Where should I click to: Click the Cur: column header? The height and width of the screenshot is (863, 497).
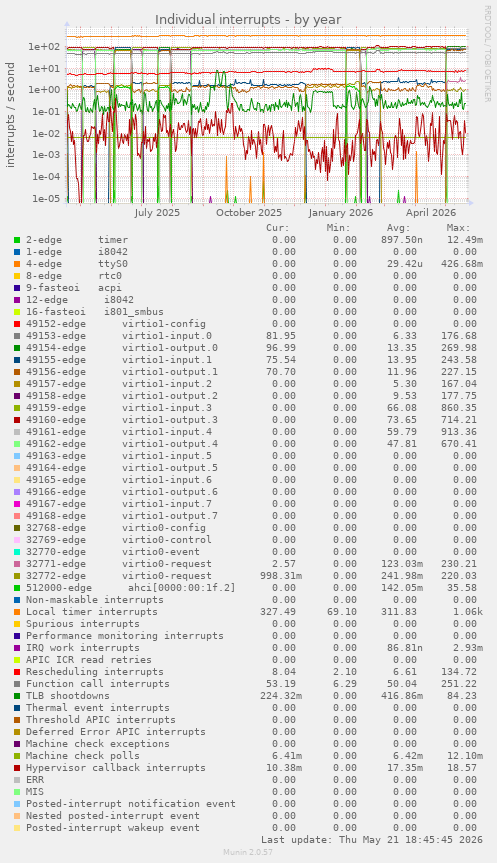(x=277, y=228)
